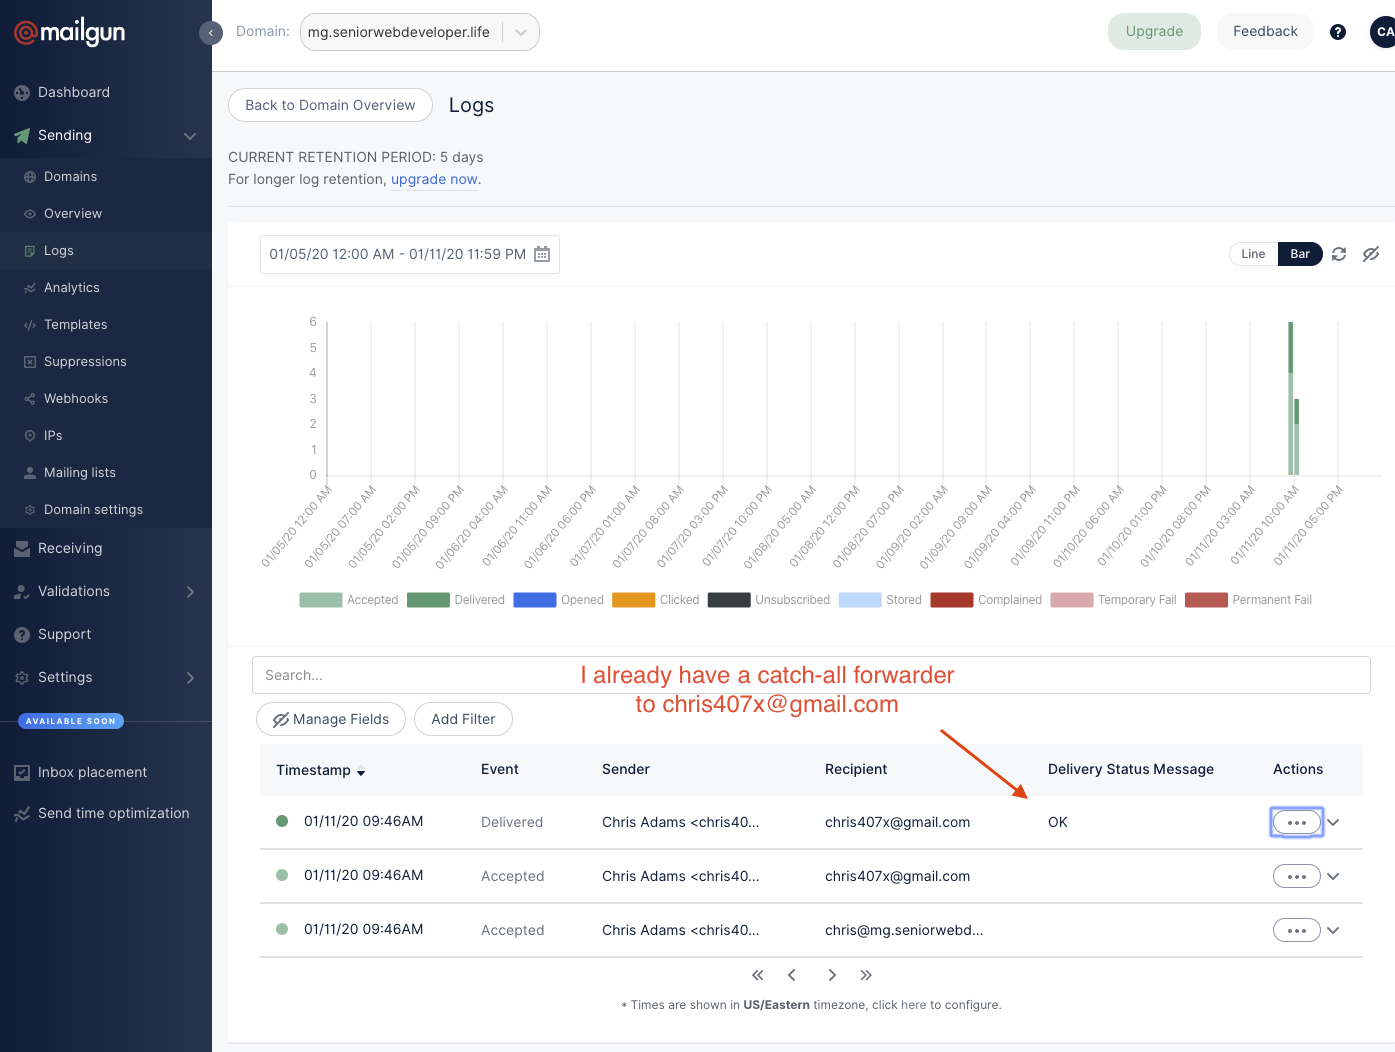This screenshot has width=1395, height=1052.
Task: Open actions menu for the Delivered log row
Action: [1297, 822]
